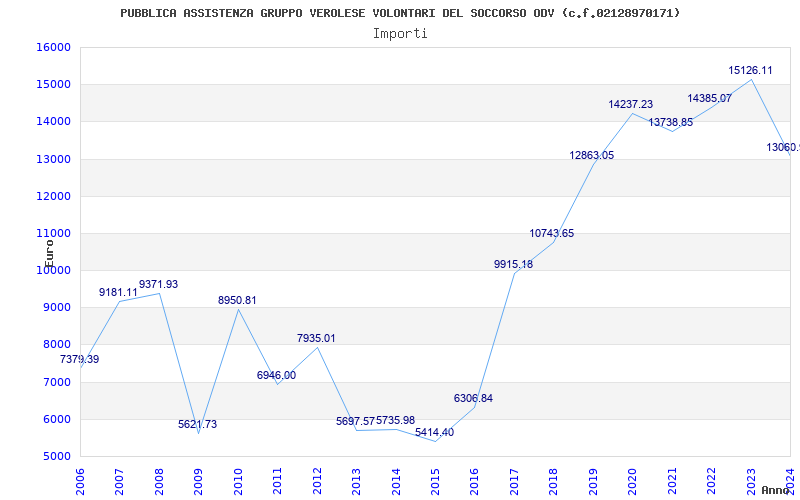Click y-axis value 13000
800x500 pixels.
[x=53, y=159]
